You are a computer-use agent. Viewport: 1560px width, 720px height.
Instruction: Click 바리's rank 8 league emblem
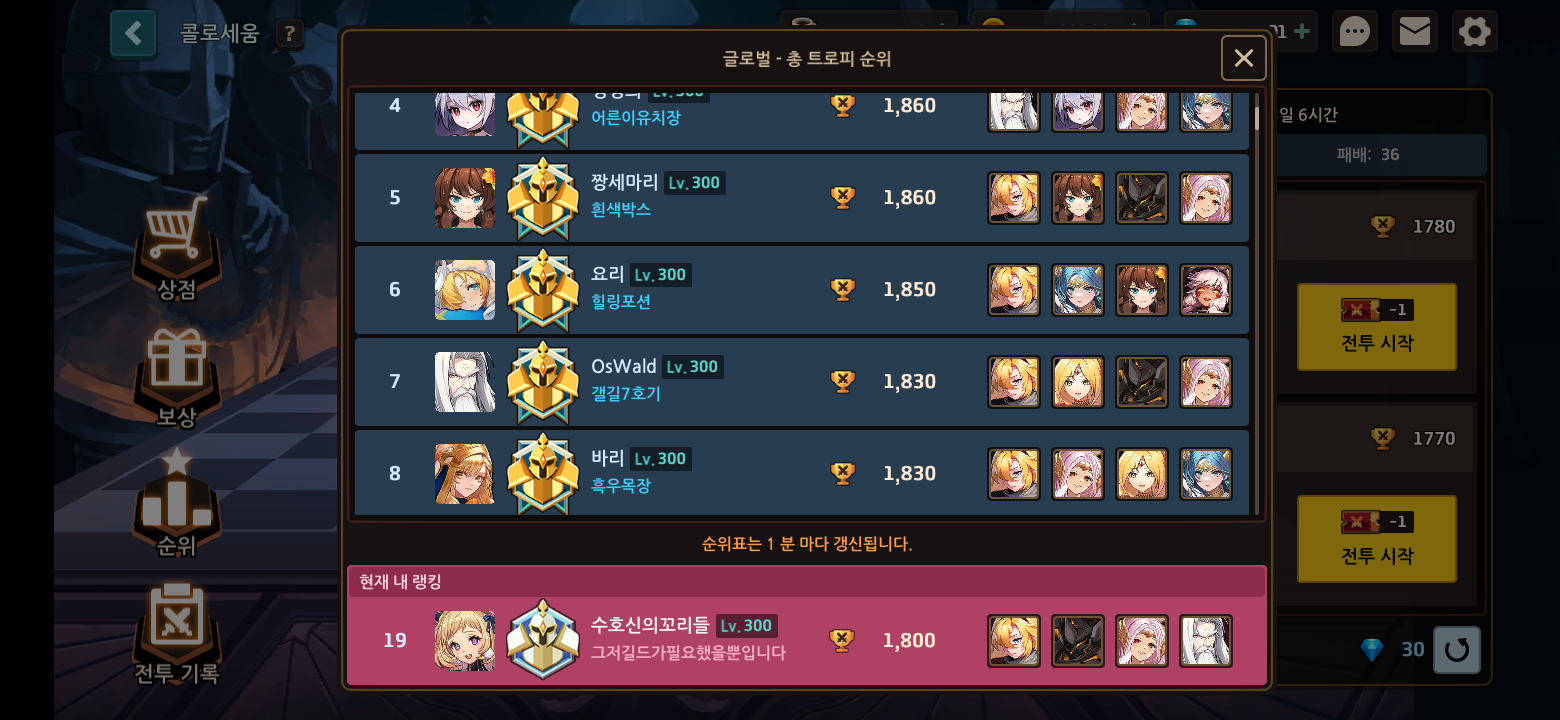543,474
